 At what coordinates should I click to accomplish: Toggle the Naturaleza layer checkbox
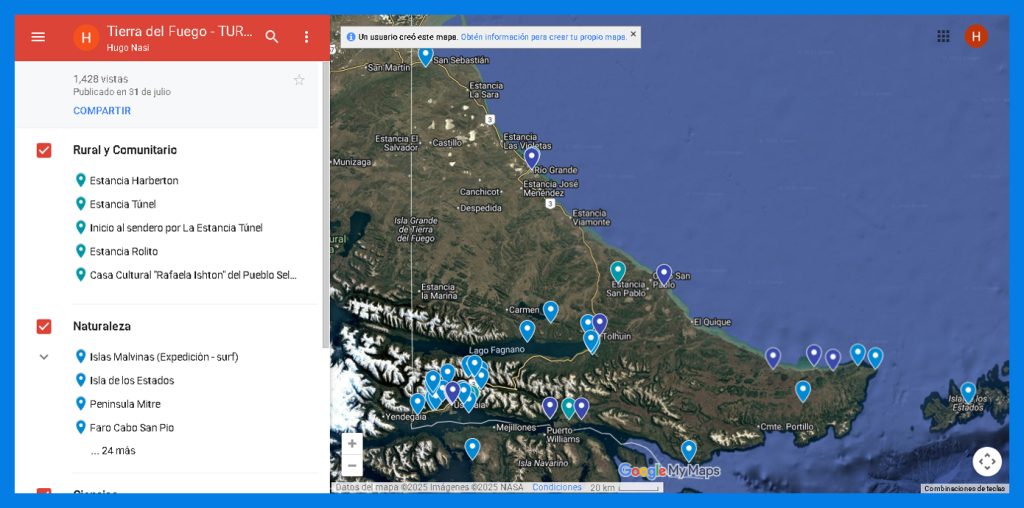pyautogui.click(x=44, y=326)
